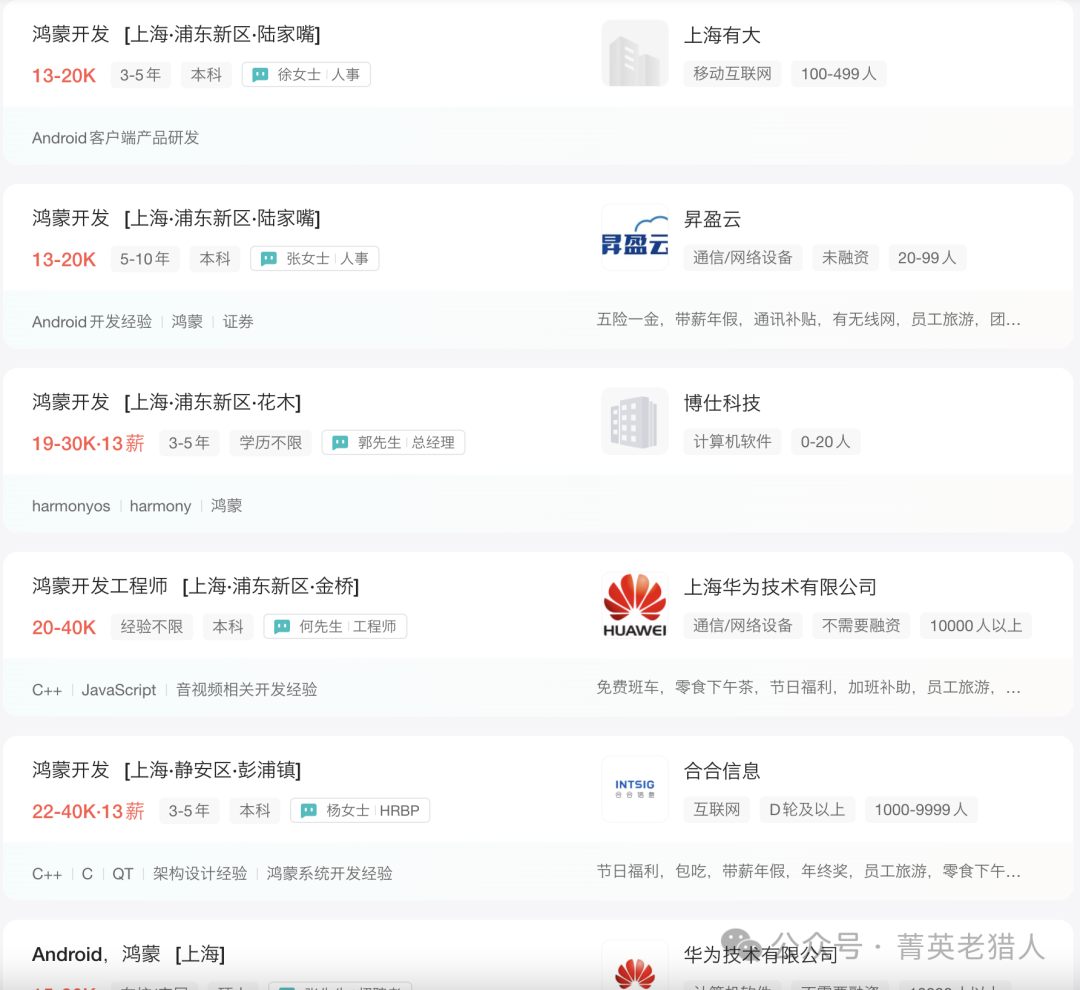The image size is (1080, 990).
Task: Open the Android, 鸿蒙 [上海] job listing
Action: click(128, 954)
